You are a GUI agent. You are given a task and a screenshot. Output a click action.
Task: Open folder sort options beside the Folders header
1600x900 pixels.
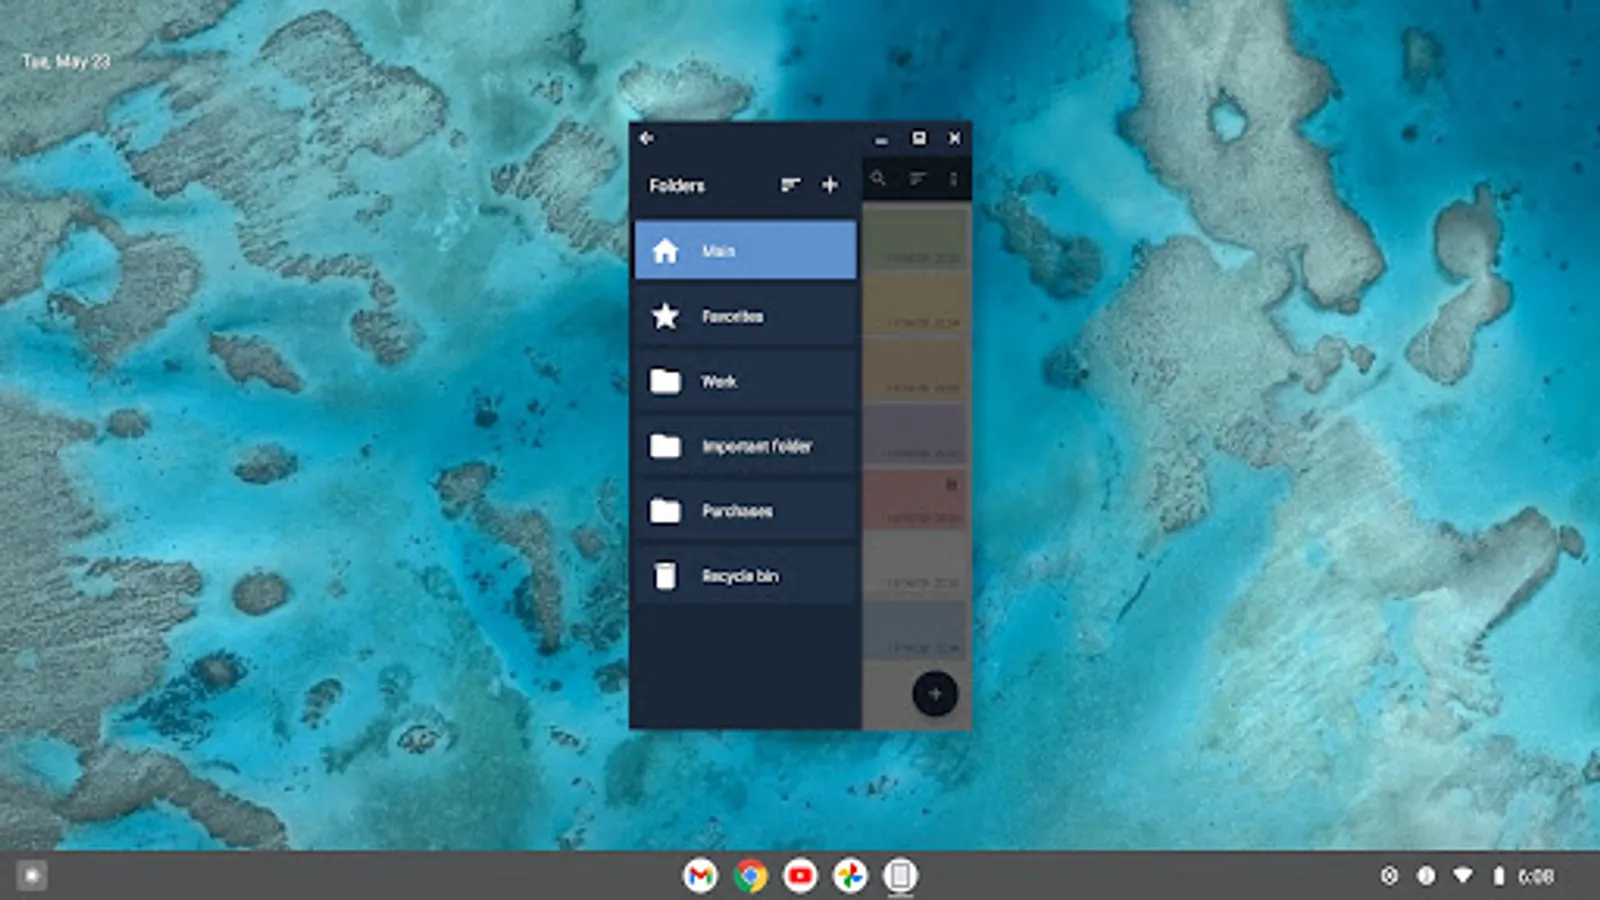[790, 185]
